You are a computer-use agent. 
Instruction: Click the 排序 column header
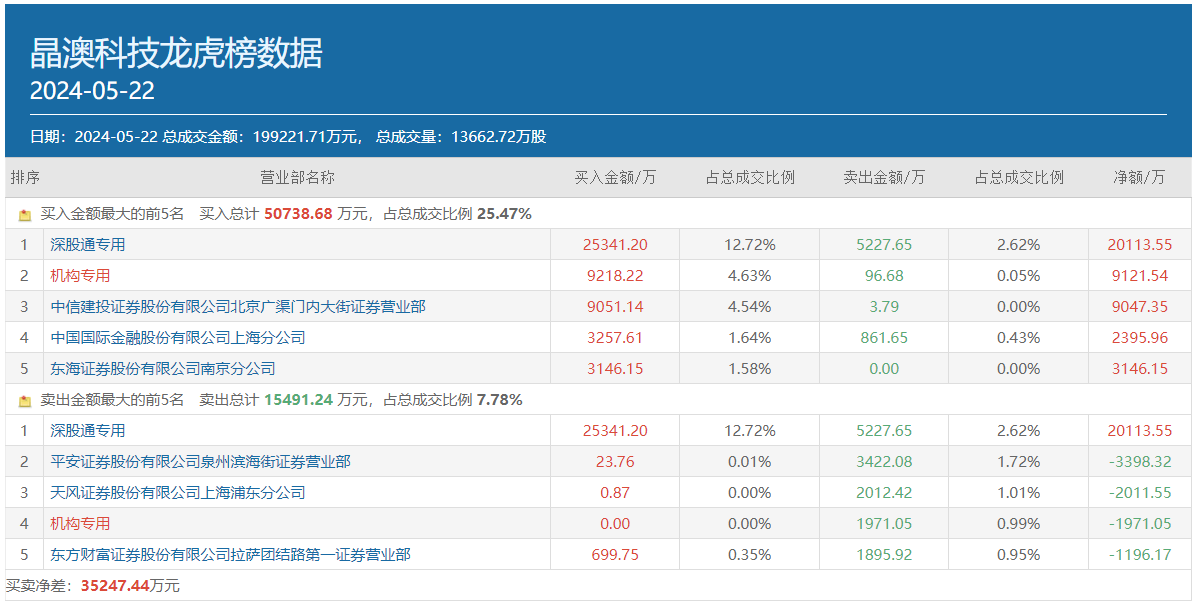click(x=25, y=178)
